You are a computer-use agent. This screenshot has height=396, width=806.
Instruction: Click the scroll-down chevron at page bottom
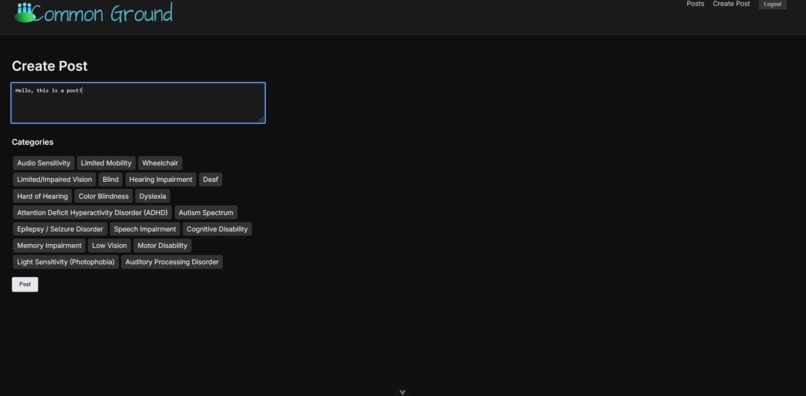point(402,392)
